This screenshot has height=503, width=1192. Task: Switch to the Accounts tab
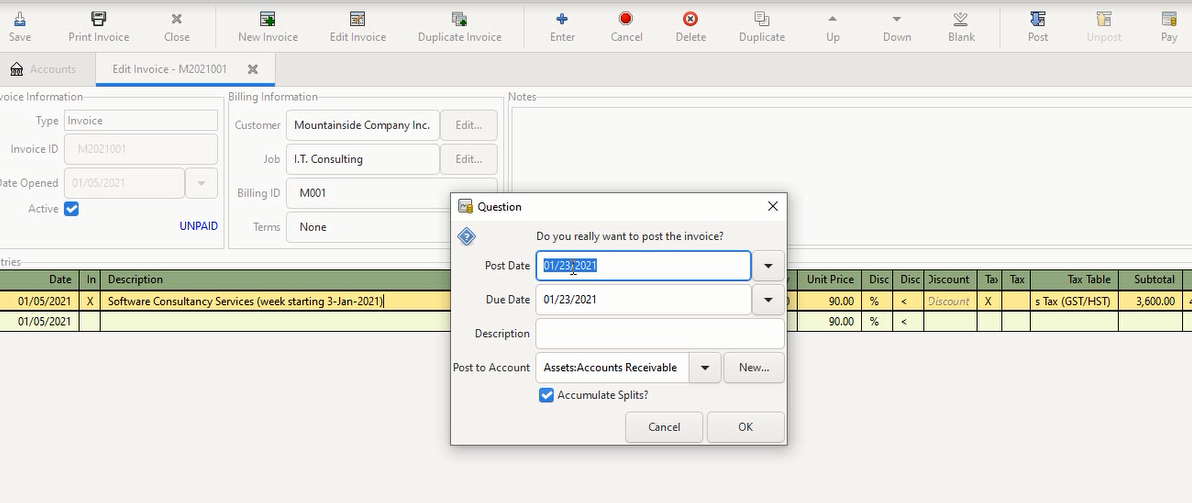43,69
